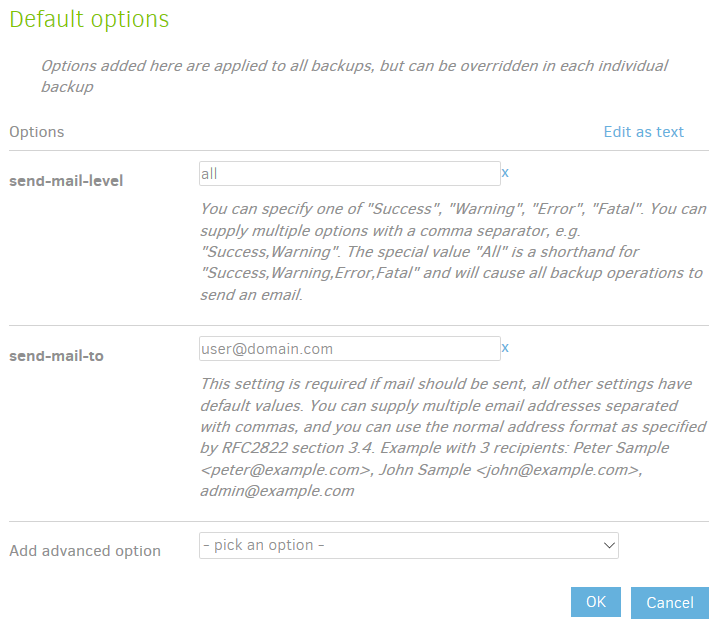This screenshot has height=624, width=716.
Task: Click the Default options heading
Action: tap(89, 19)
